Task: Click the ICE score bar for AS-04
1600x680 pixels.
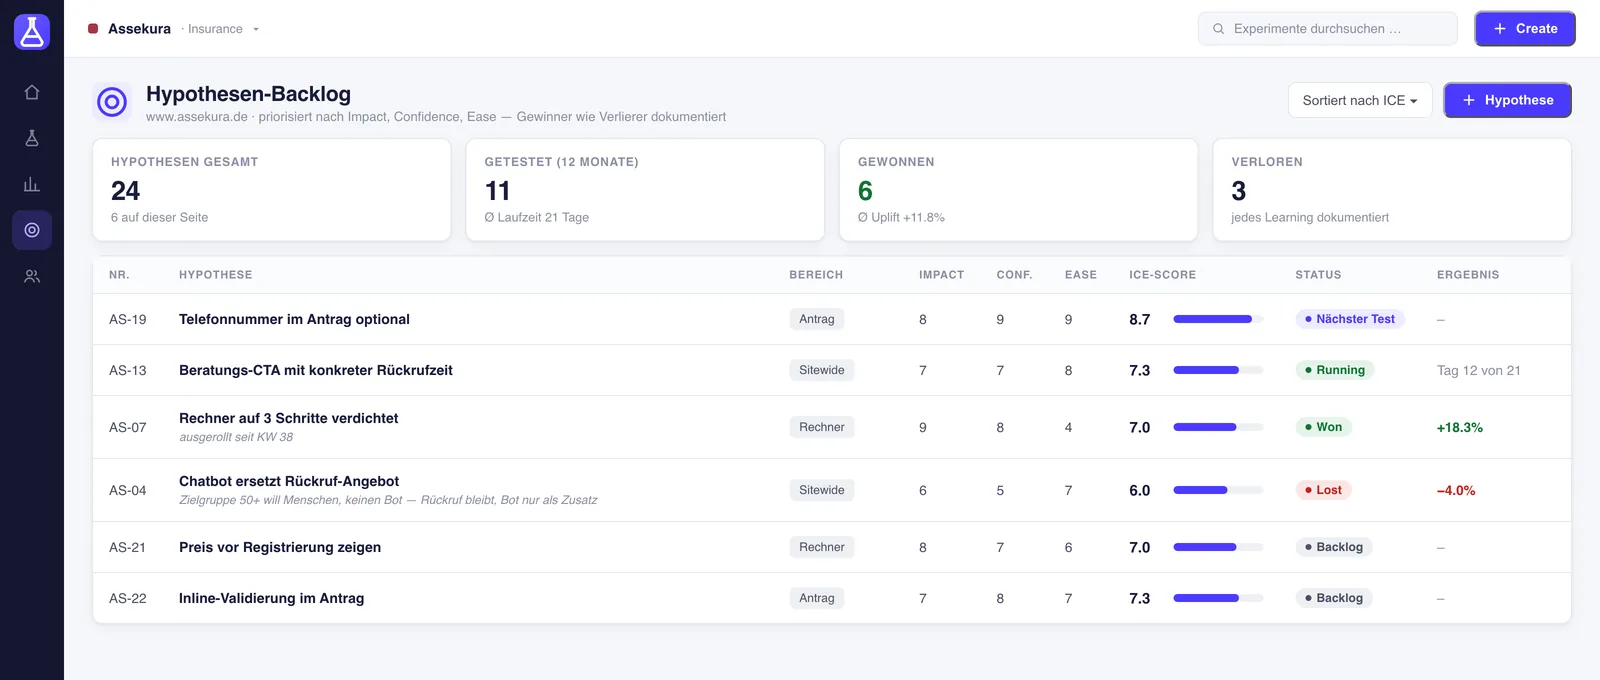Action: pos(1218,490)
